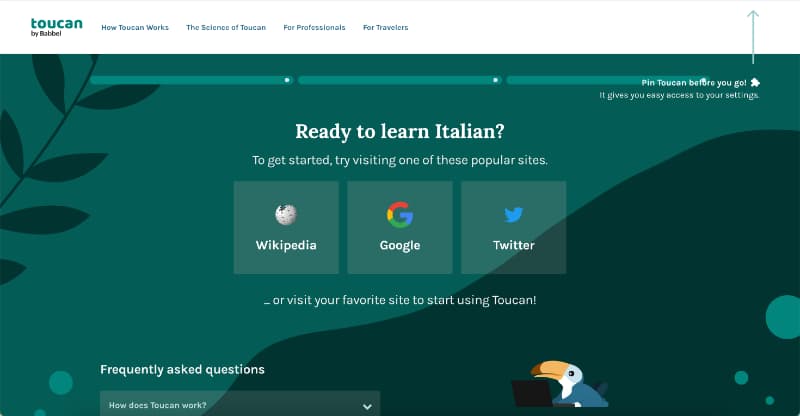Click 'or visit your favorite site' text
The height and width of the screenshot is (416, 800).
click(400, 300)
